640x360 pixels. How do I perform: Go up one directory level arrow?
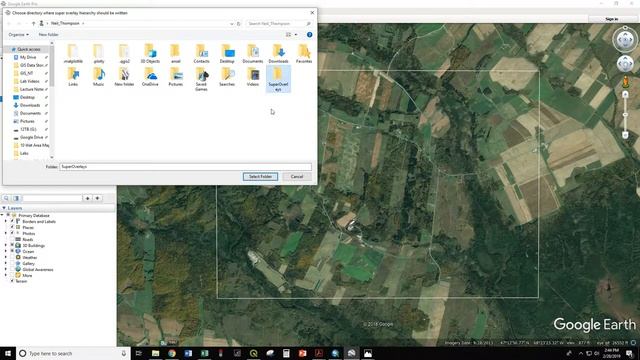pyautogui.click(x=33, y=23)
